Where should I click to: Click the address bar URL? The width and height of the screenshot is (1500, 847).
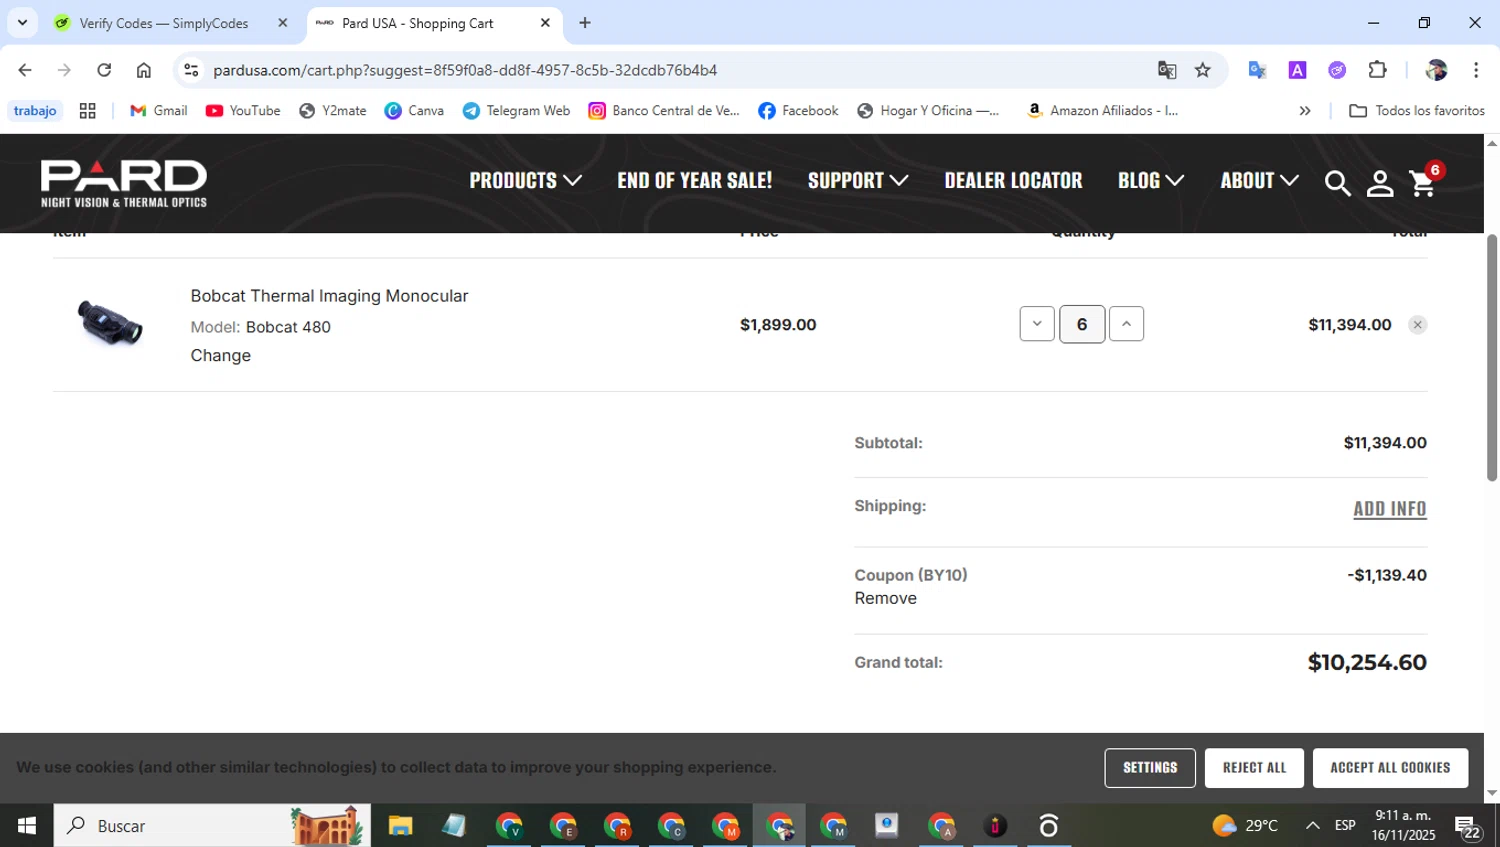tap(465, 70)
